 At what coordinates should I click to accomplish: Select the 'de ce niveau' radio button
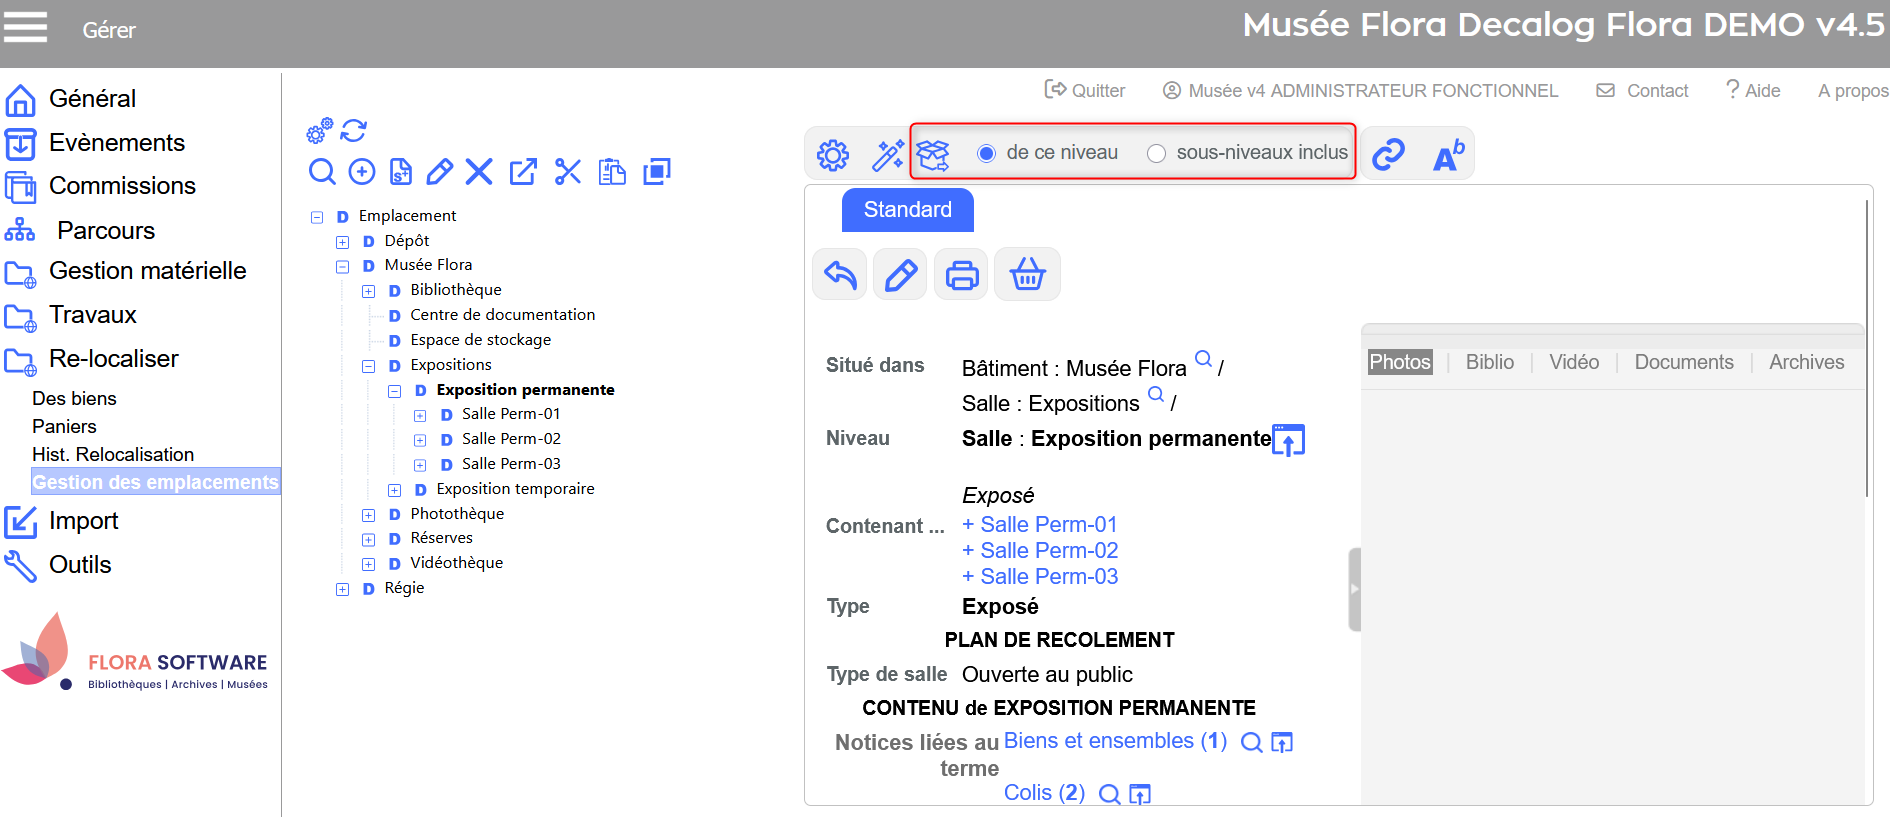point(986,153)
